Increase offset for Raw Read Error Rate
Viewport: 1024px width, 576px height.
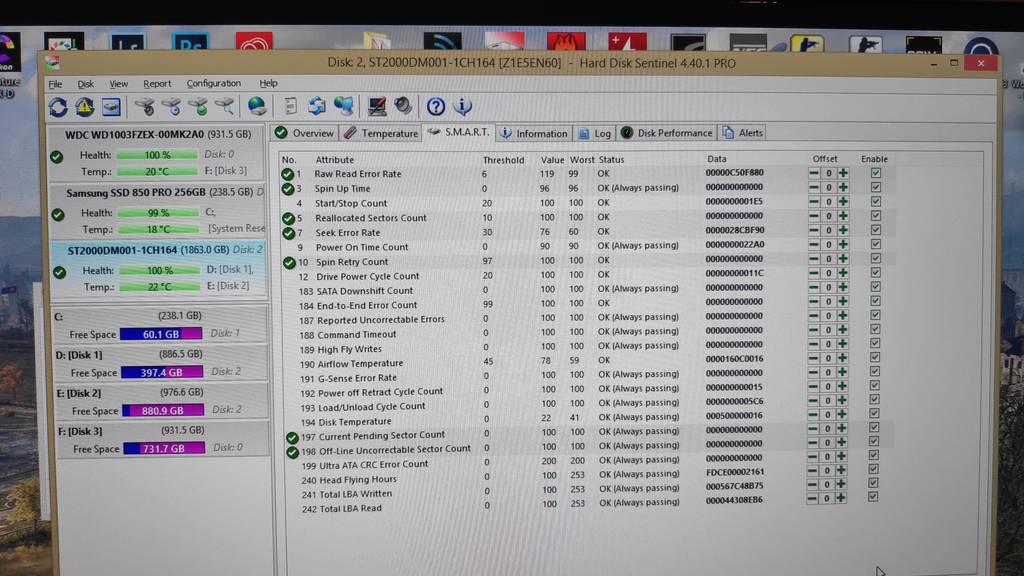click(843, 173)
